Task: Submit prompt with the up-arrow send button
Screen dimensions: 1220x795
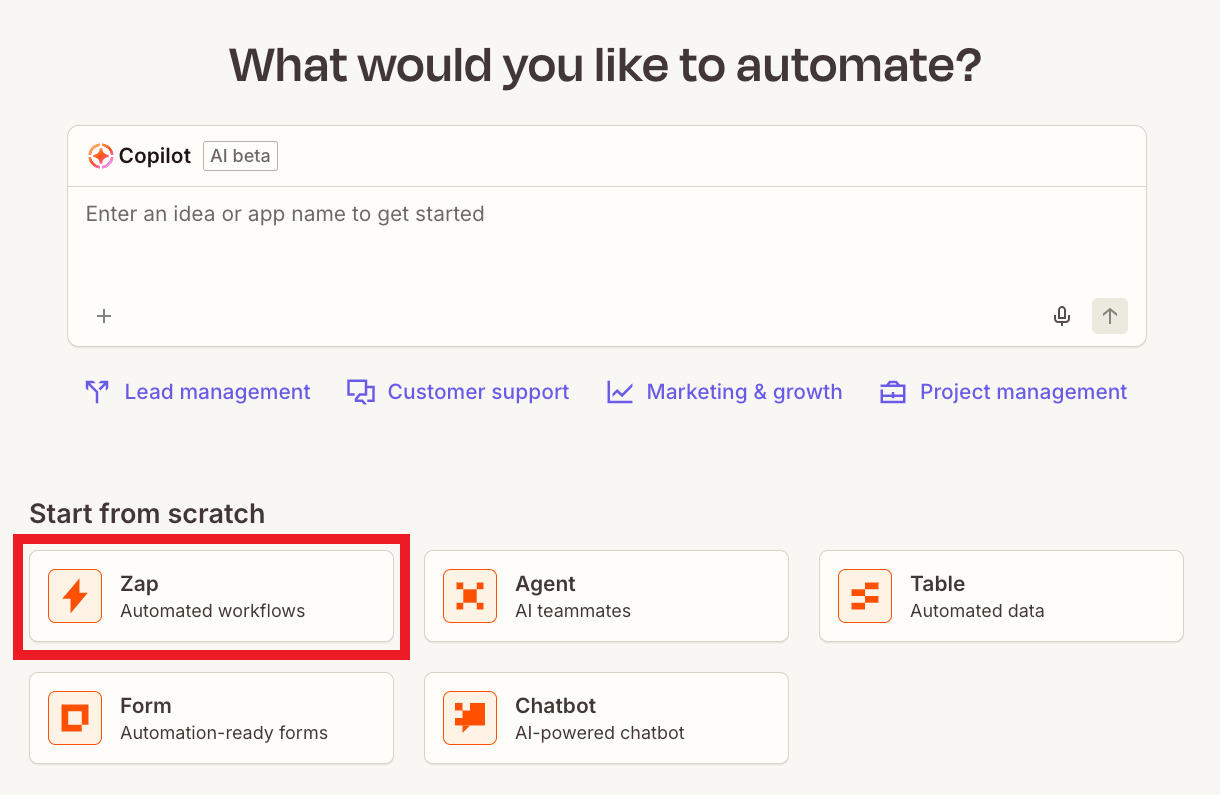Action: (x=1110, y=316)
